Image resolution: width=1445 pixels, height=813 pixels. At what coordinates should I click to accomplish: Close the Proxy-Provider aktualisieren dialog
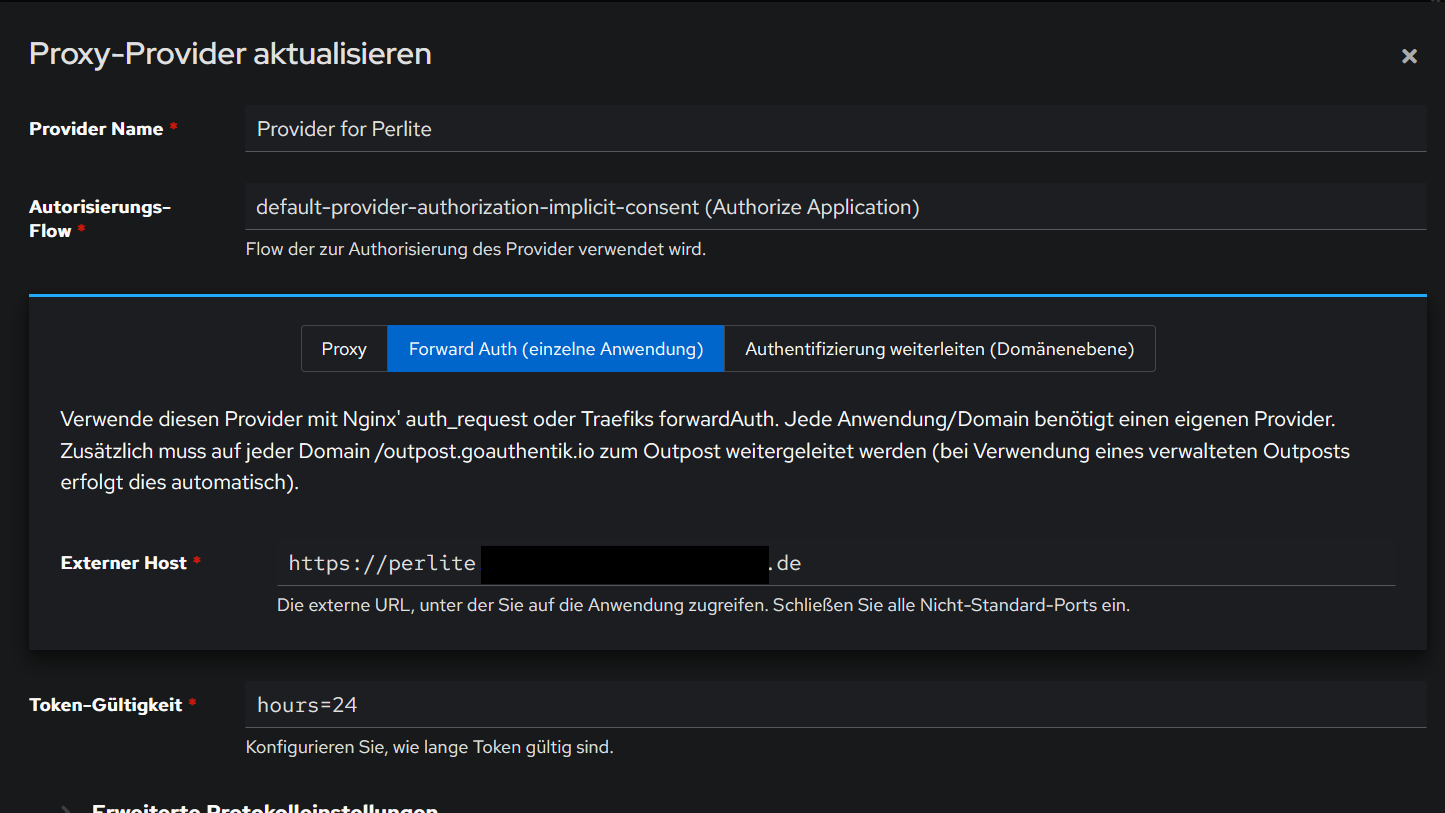pyautogui.click(x=1409, y=56)
